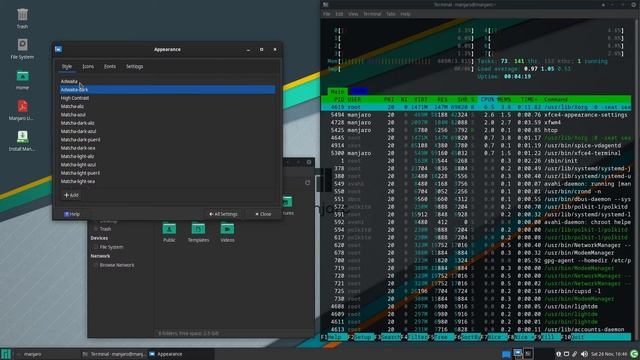Screen dimensions: 640x360
Task: Click the show desktop panel icon
Action: click(506, 354)
